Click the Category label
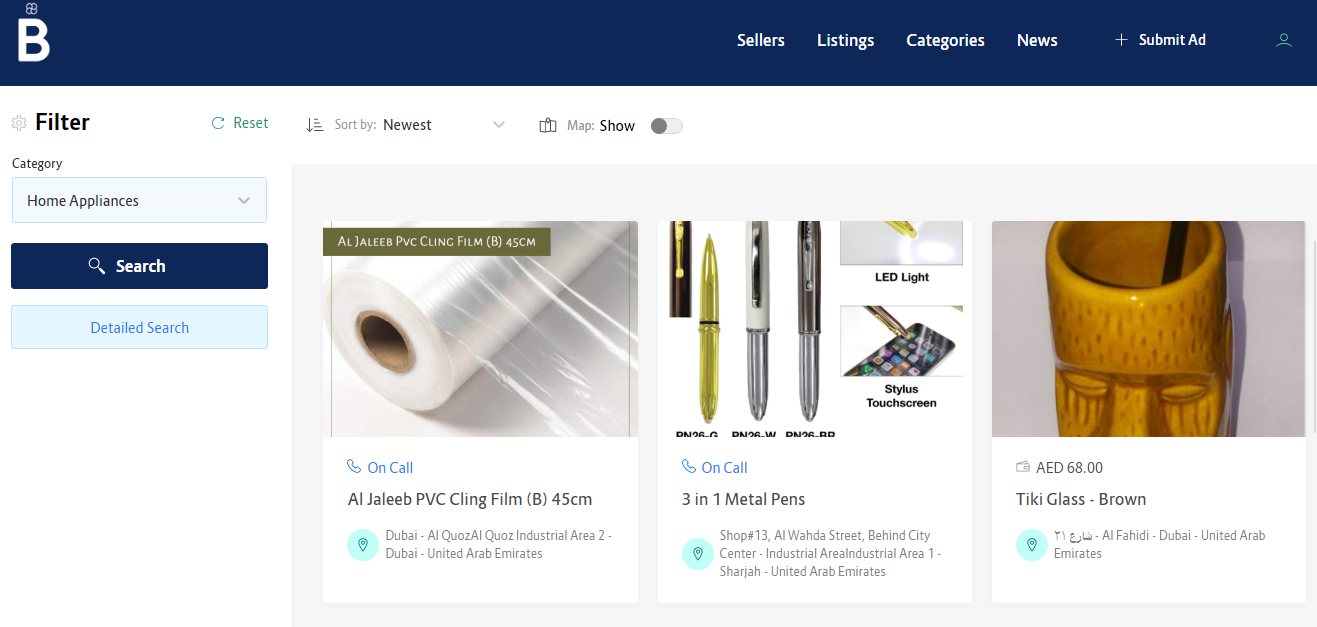1317x627 pixels. tap(37, 163)
